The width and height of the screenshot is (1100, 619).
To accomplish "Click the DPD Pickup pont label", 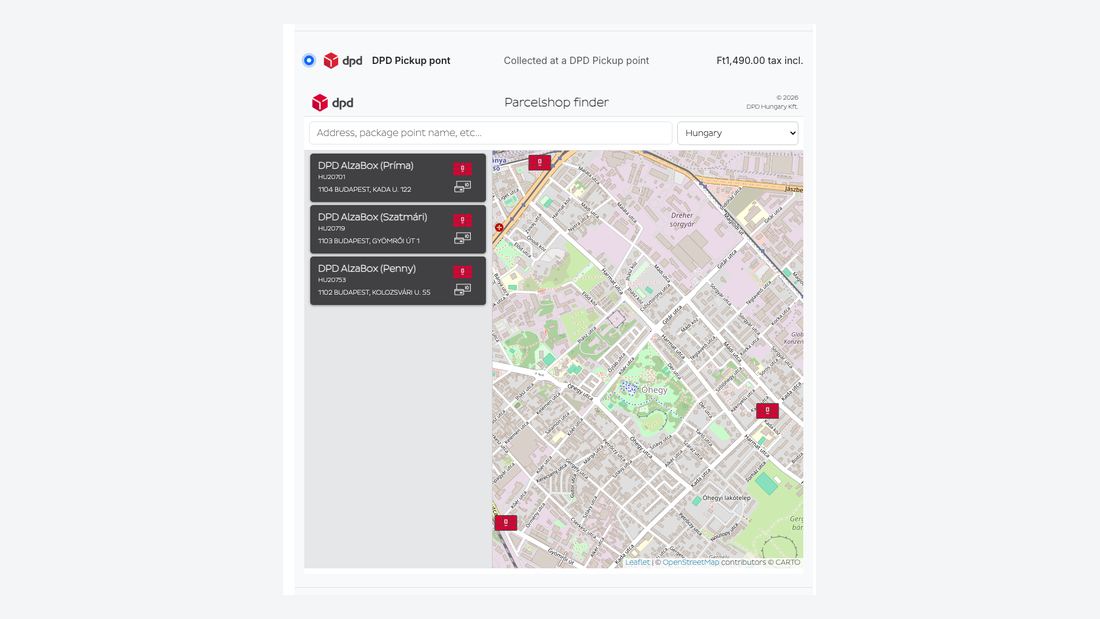I will point(411,60).
